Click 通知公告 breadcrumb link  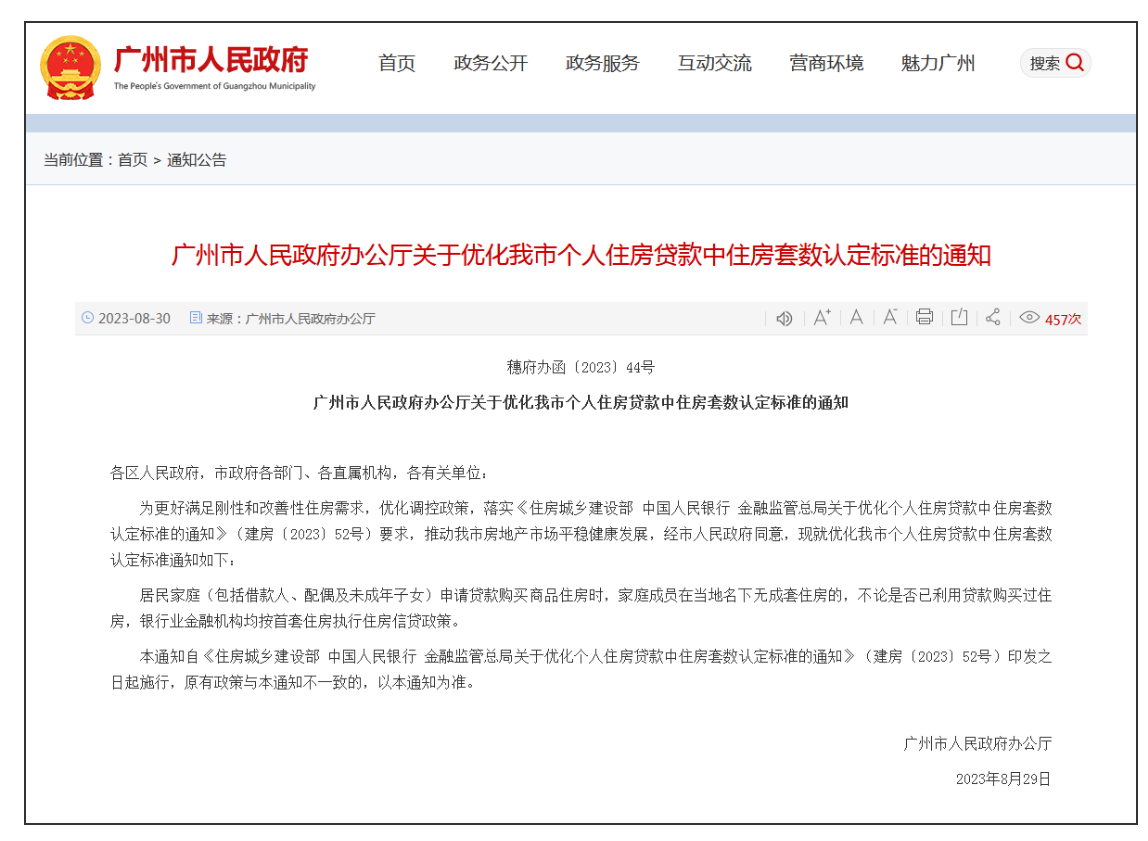[x=197, y=160]
